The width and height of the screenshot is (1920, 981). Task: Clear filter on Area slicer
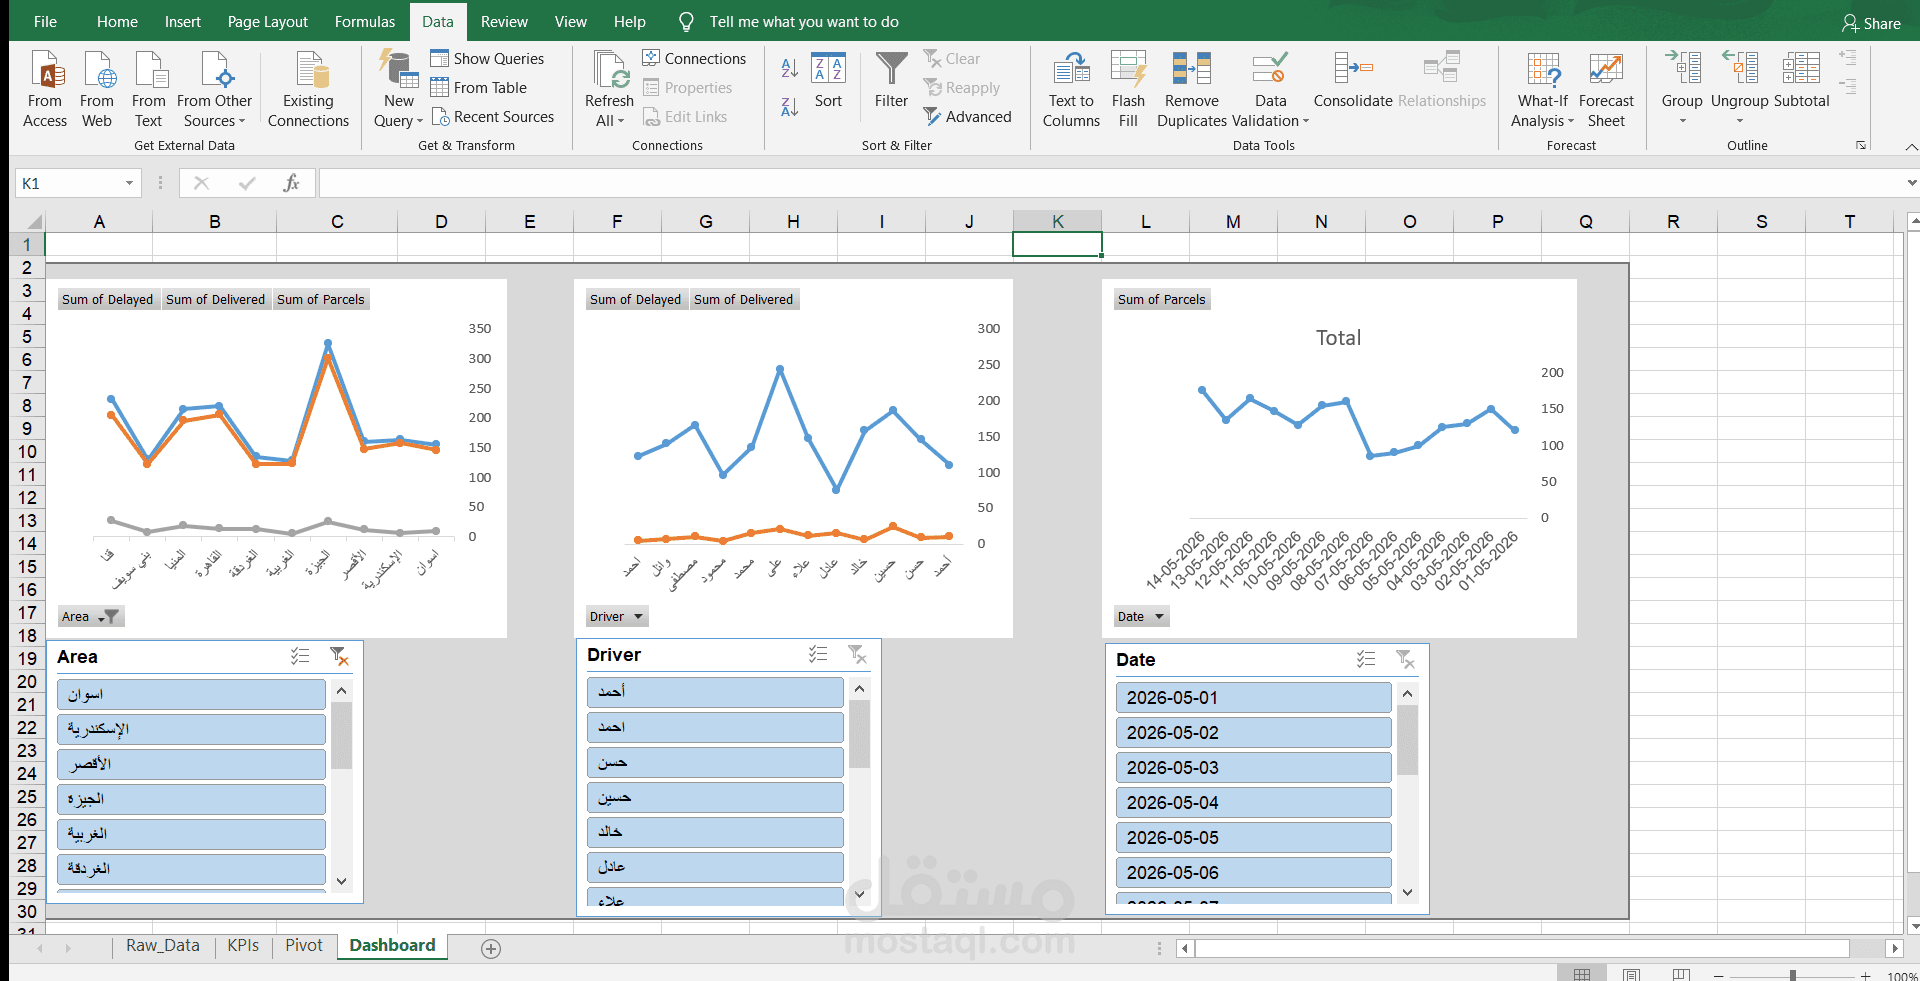pos(339,657)
